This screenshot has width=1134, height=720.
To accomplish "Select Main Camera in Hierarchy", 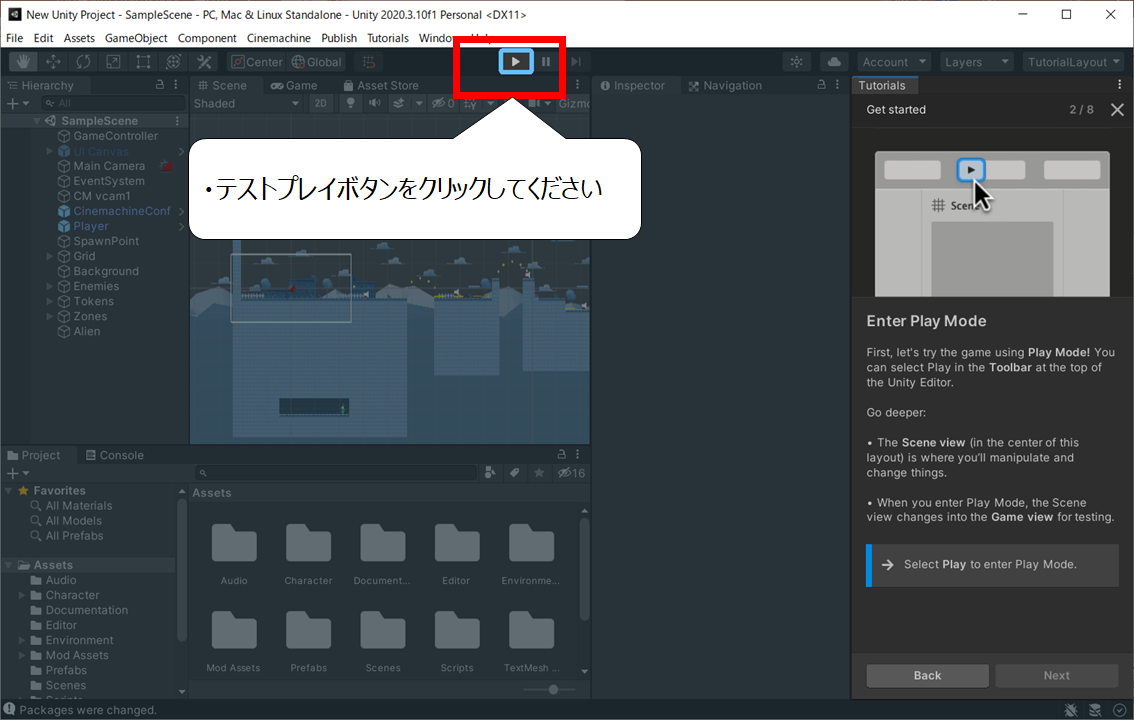I will tap(108, 166).
